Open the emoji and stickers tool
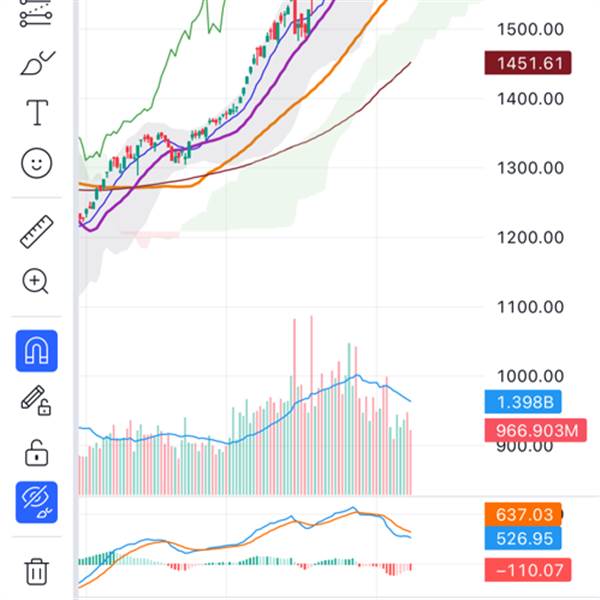The width and height of the screenshot is (600, 600). click(x=36, y=163)
